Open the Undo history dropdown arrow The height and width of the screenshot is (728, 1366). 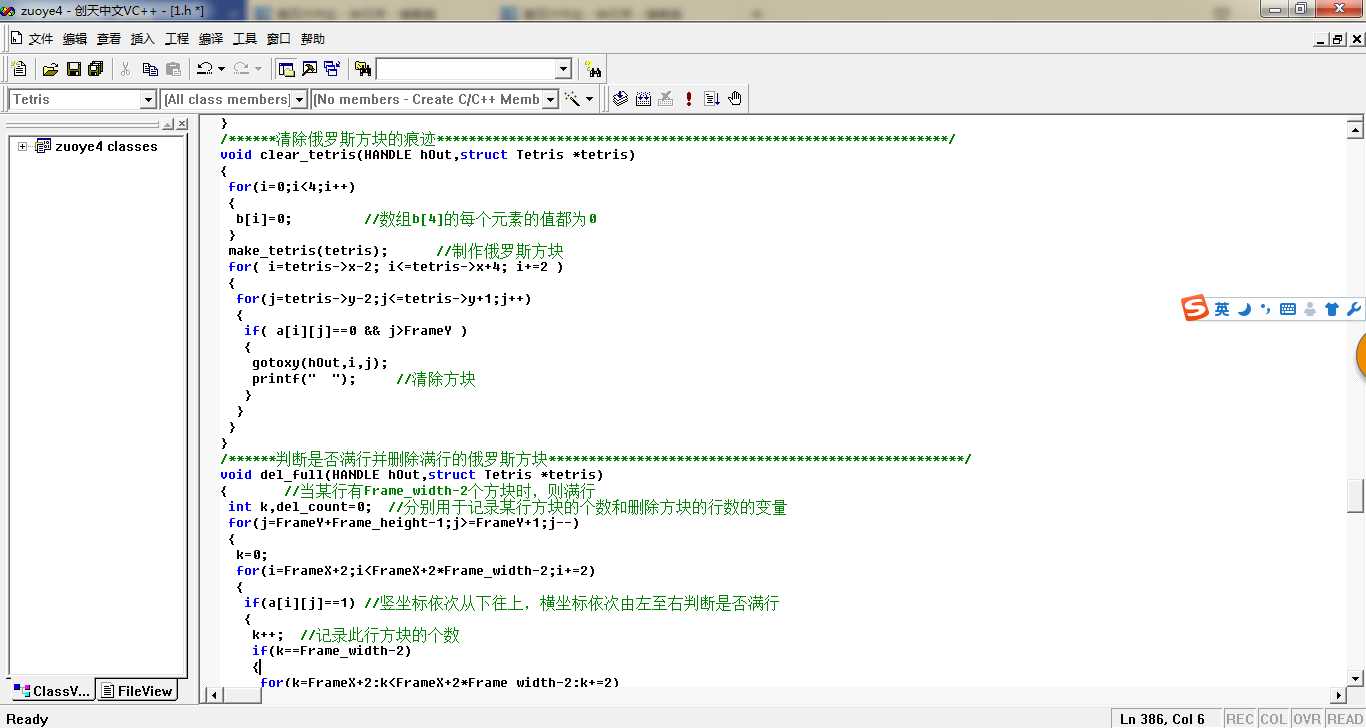221,69
